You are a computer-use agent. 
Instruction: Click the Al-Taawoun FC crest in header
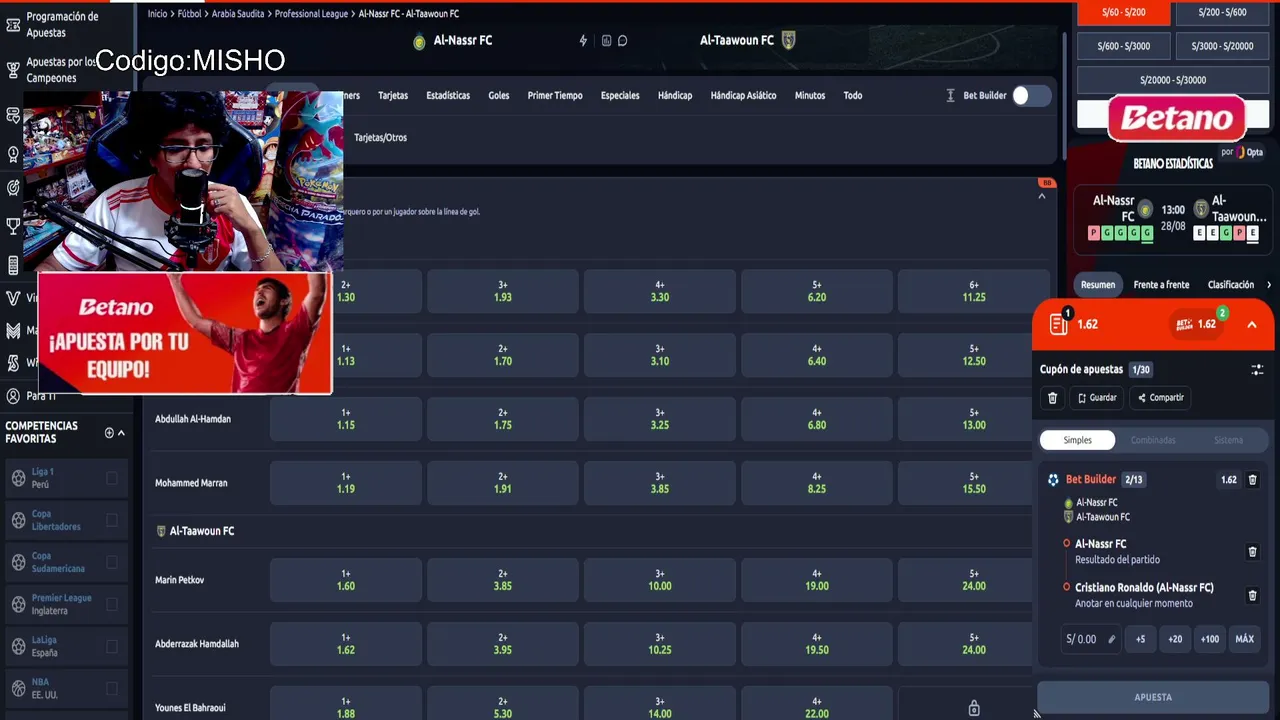coord(788,41)
